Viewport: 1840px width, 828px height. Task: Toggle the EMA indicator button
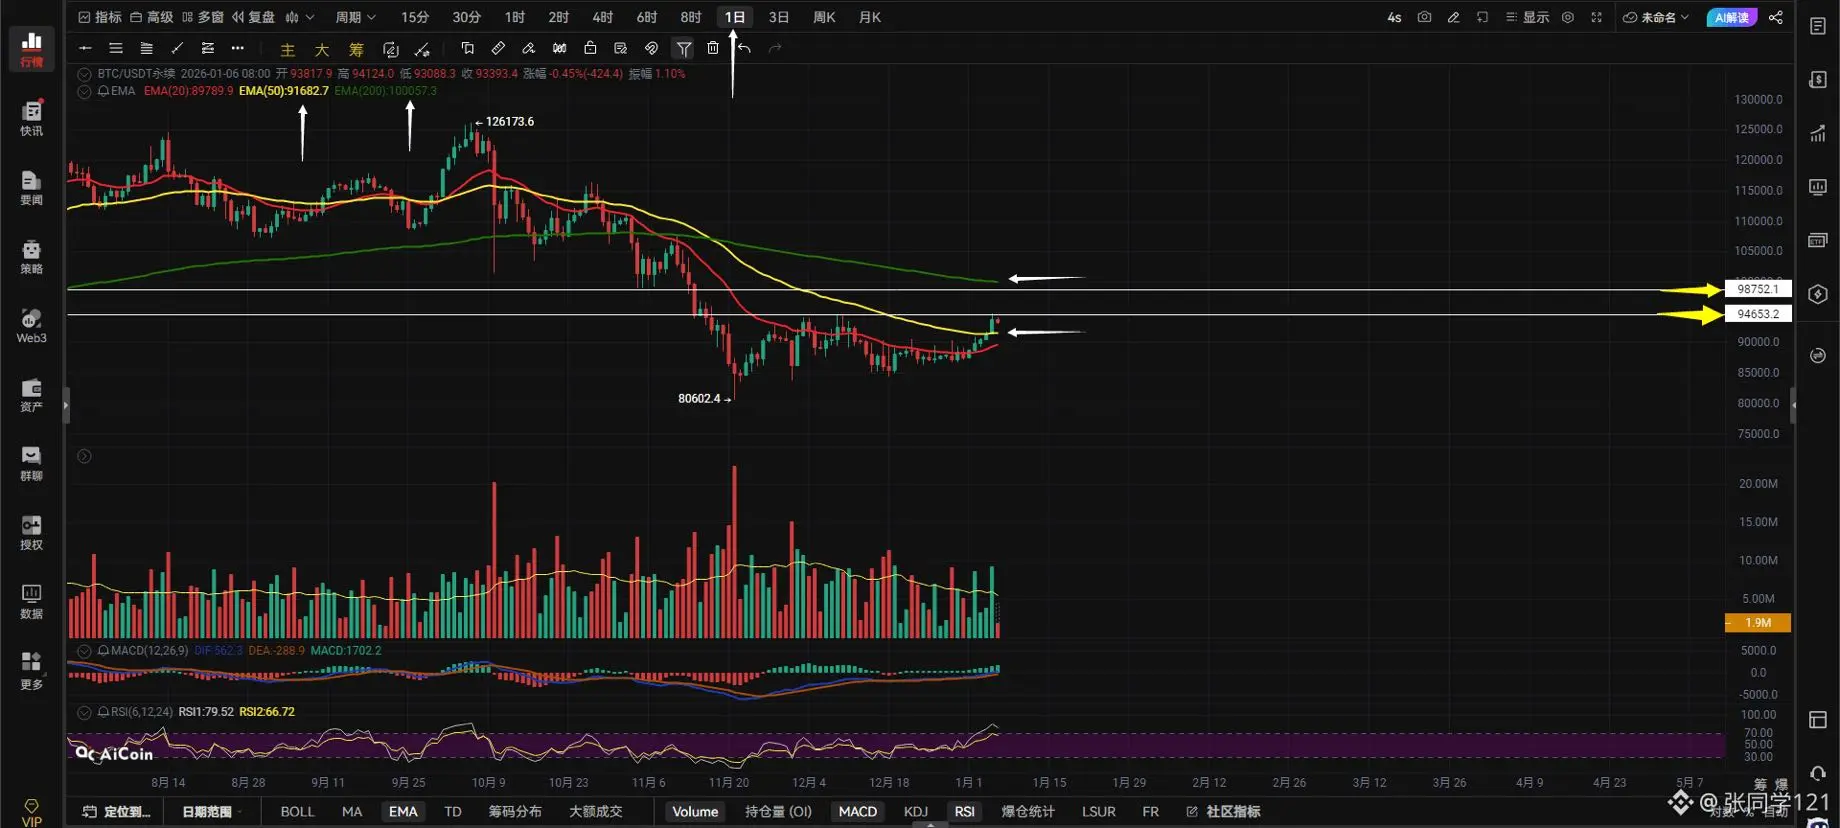pyautogui.click(x=403, y=811)
